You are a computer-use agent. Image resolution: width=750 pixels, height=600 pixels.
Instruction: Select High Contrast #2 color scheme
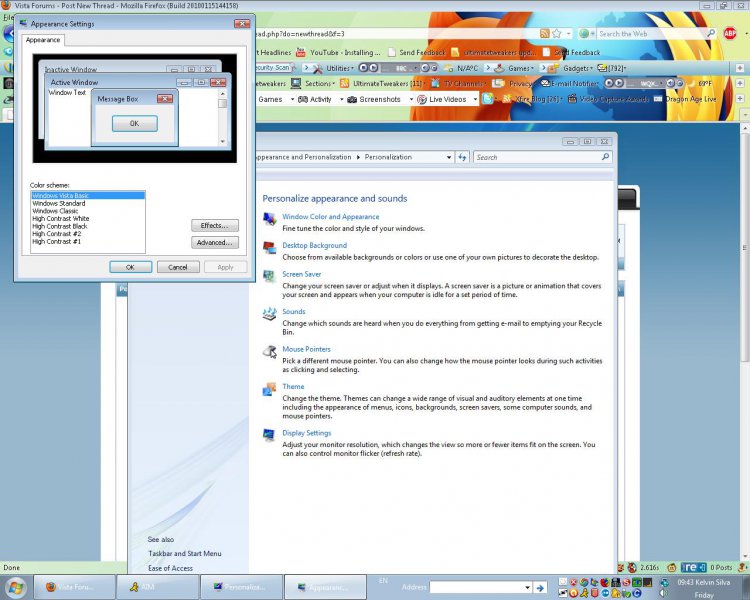pos(88,234)
